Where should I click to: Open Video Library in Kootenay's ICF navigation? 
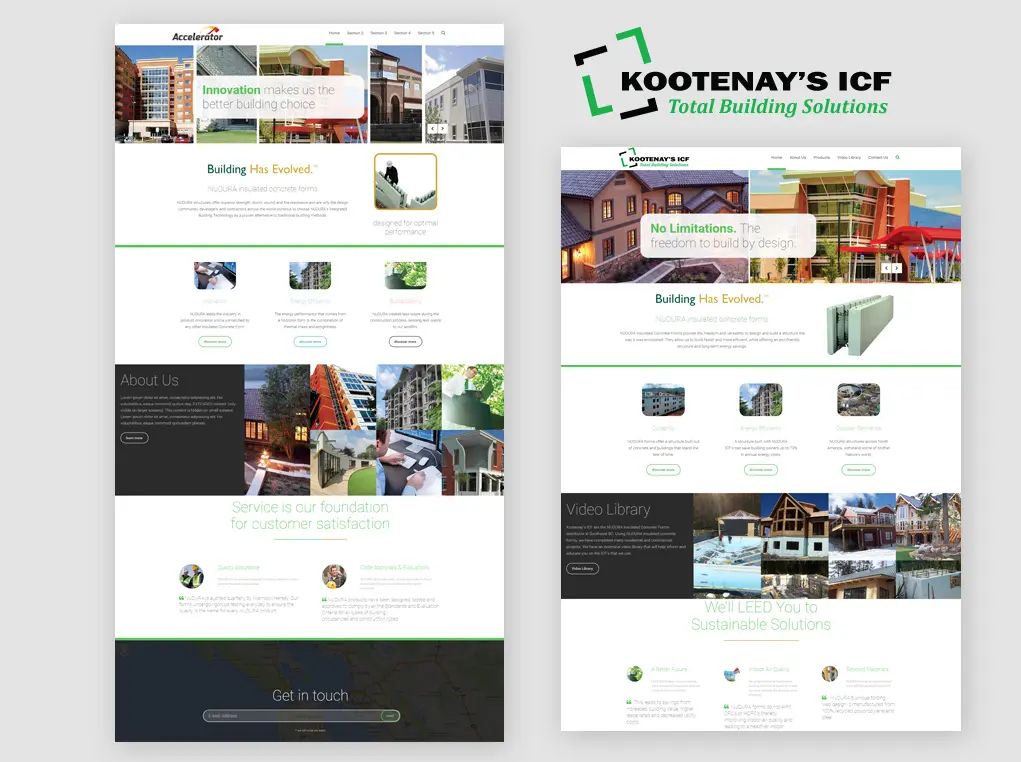(x=849, y=157)
